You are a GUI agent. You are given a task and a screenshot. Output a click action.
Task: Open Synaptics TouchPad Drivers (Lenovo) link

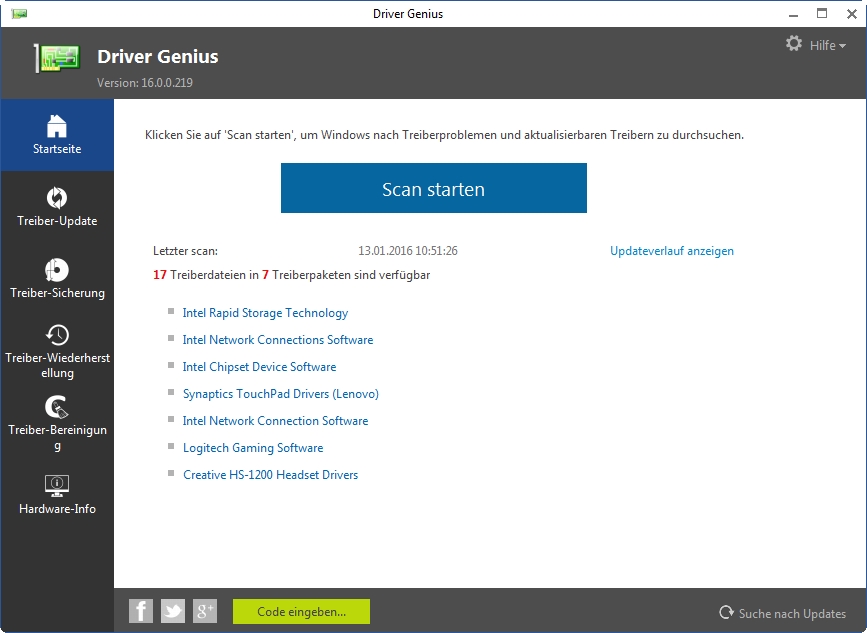(x=281, y=394)
